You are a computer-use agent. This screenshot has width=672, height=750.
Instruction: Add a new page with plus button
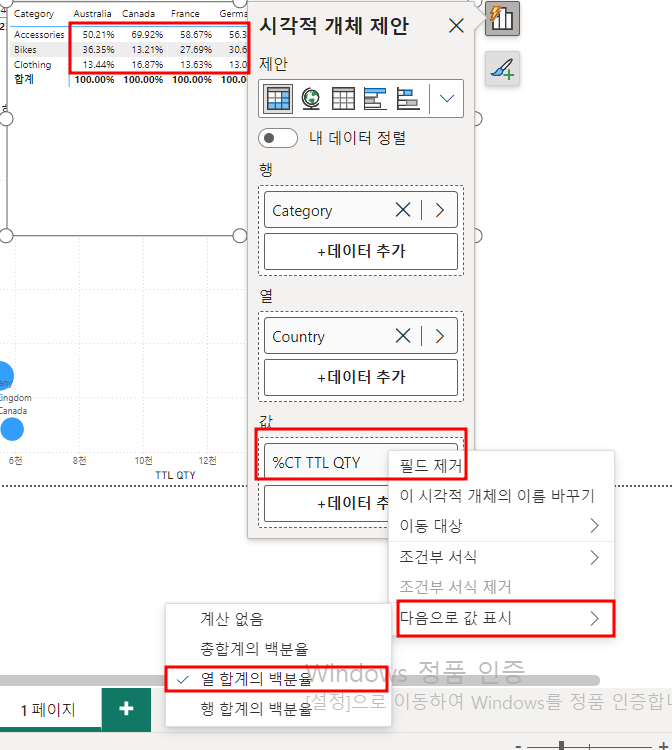tap(126, 709)
